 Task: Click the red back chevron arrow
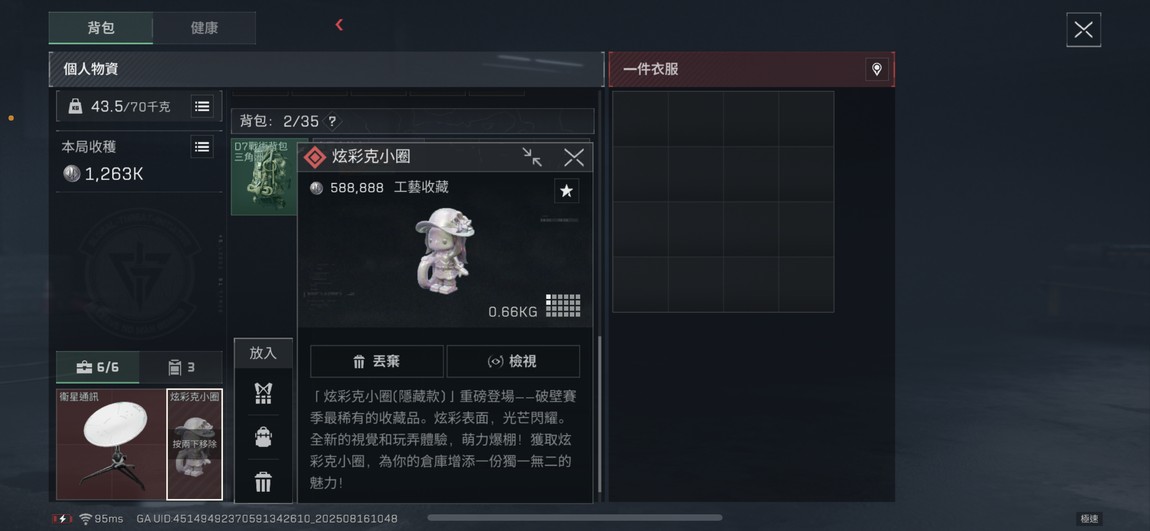click(x=339, y=25)
